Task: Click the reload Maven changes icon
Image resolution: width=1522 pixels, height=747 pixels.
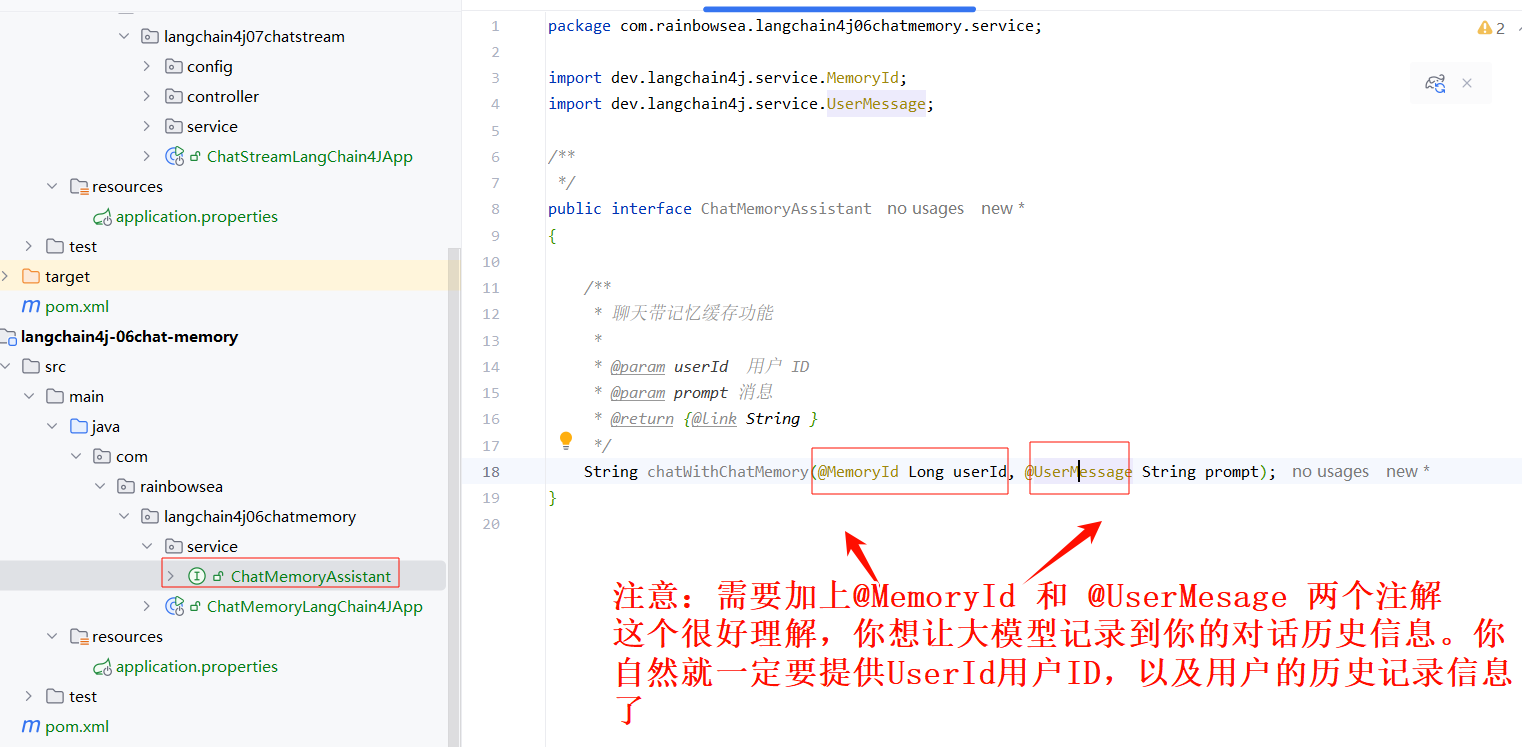Action: point(1435,84)
